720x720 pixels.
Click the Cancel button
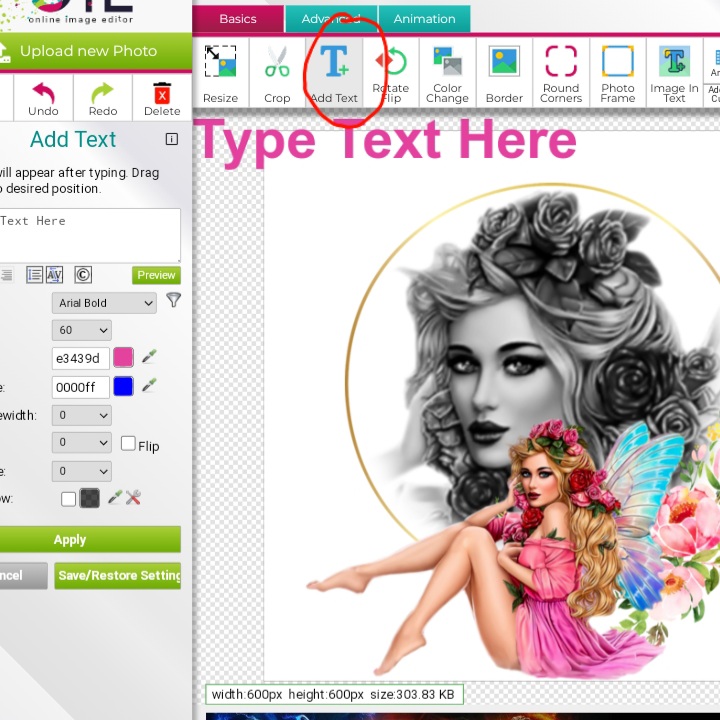pyautogui.click(x=23, y=575)
